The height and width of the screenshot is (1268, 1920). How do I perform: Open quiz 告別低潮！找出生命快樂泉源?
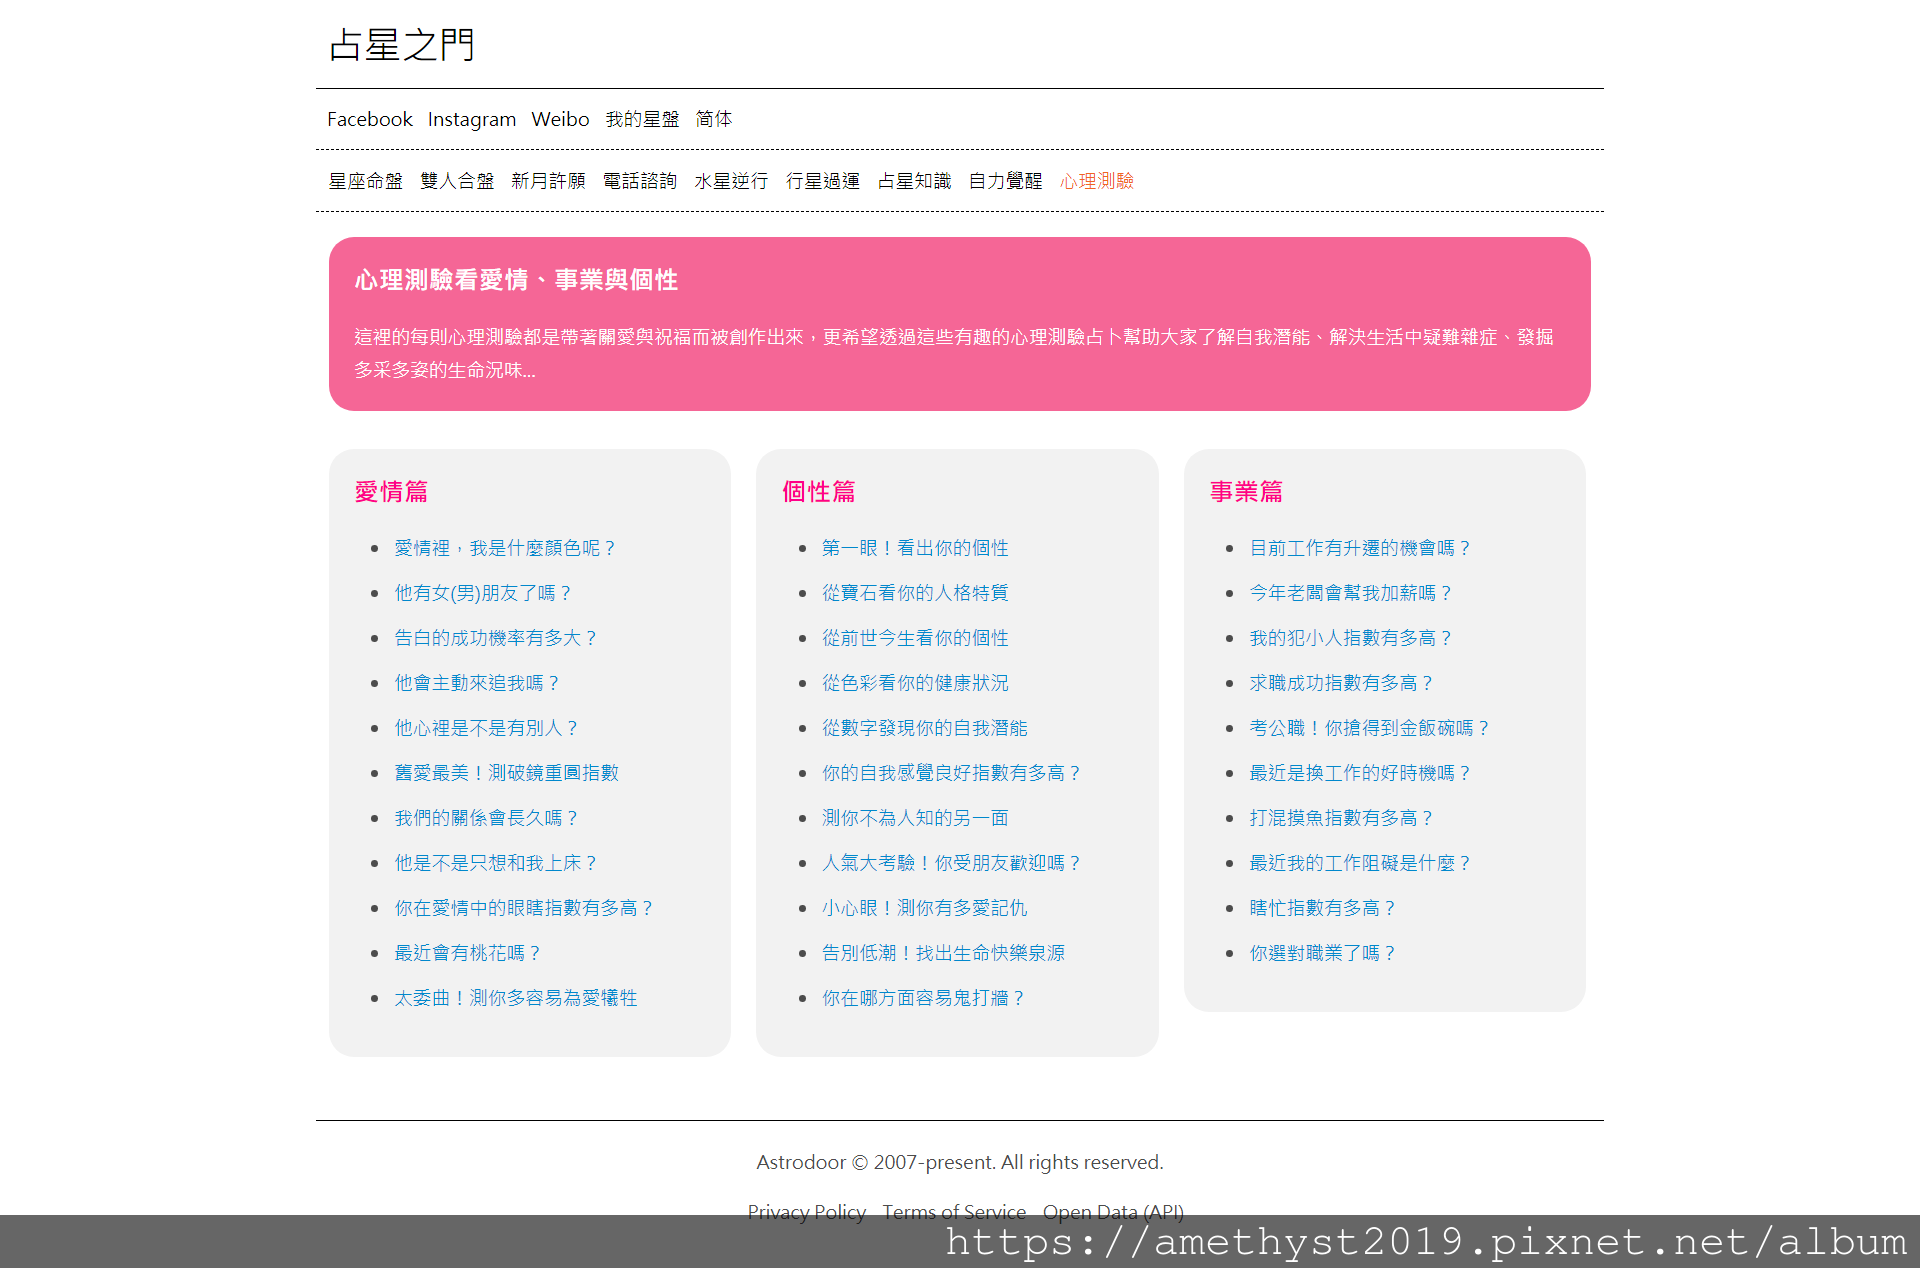tap(943, 953)
